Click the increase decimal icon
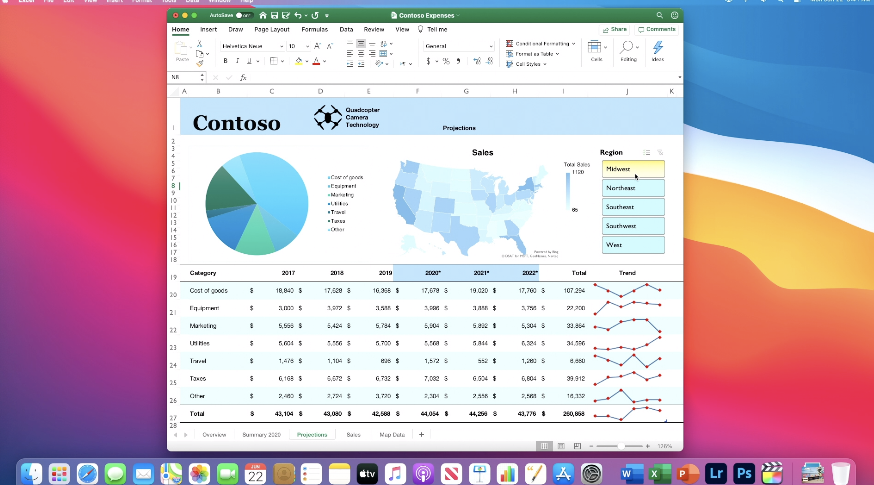The width and height of the screenshot is (874, 485). (477, 61)
